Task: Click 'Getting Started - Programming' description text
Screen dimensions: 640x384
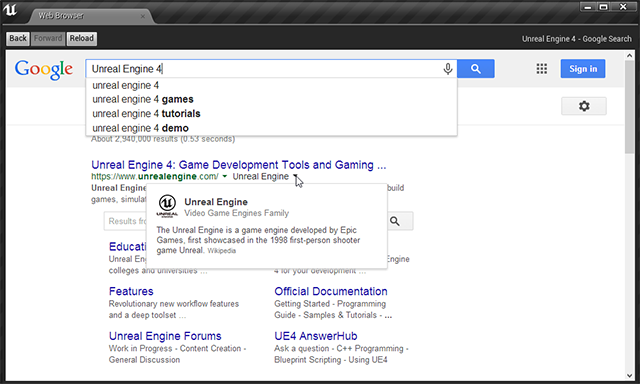Action: tap(330, 304)
